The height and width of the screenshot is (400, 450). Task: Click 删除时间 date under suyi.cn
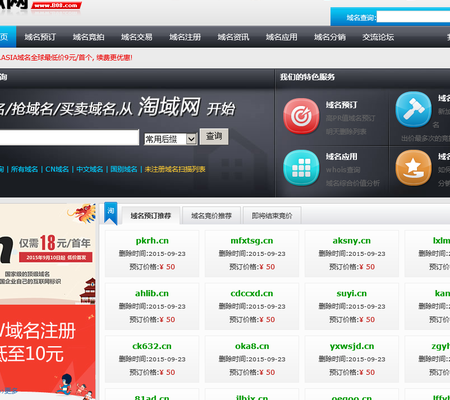(x=352, y=306)
